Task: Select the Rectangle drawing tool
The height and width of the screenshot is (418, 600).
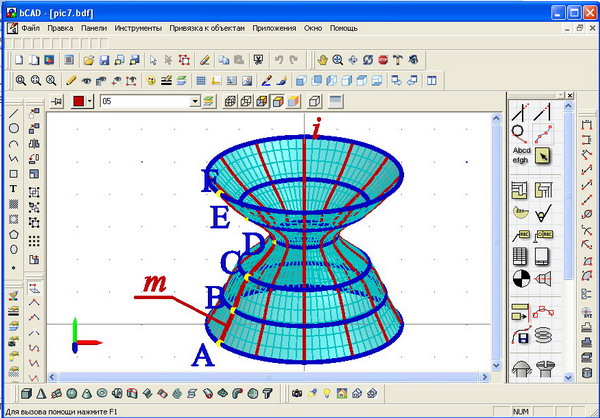Action: [x=13, y=173]
